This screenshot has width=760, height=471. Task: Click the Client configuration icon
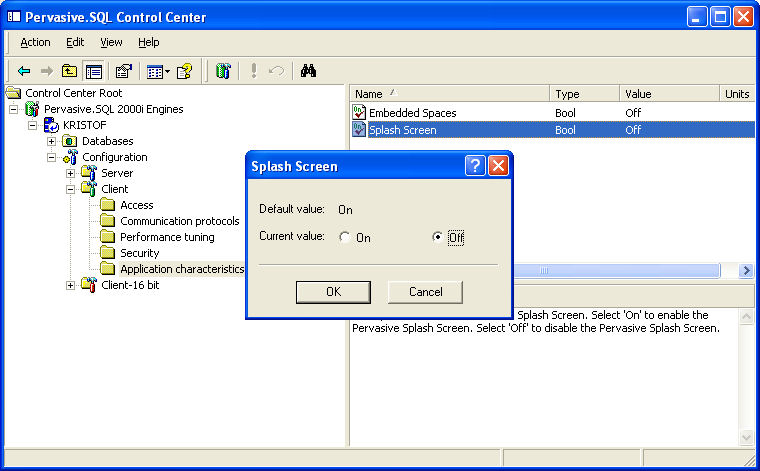point(89,189)
